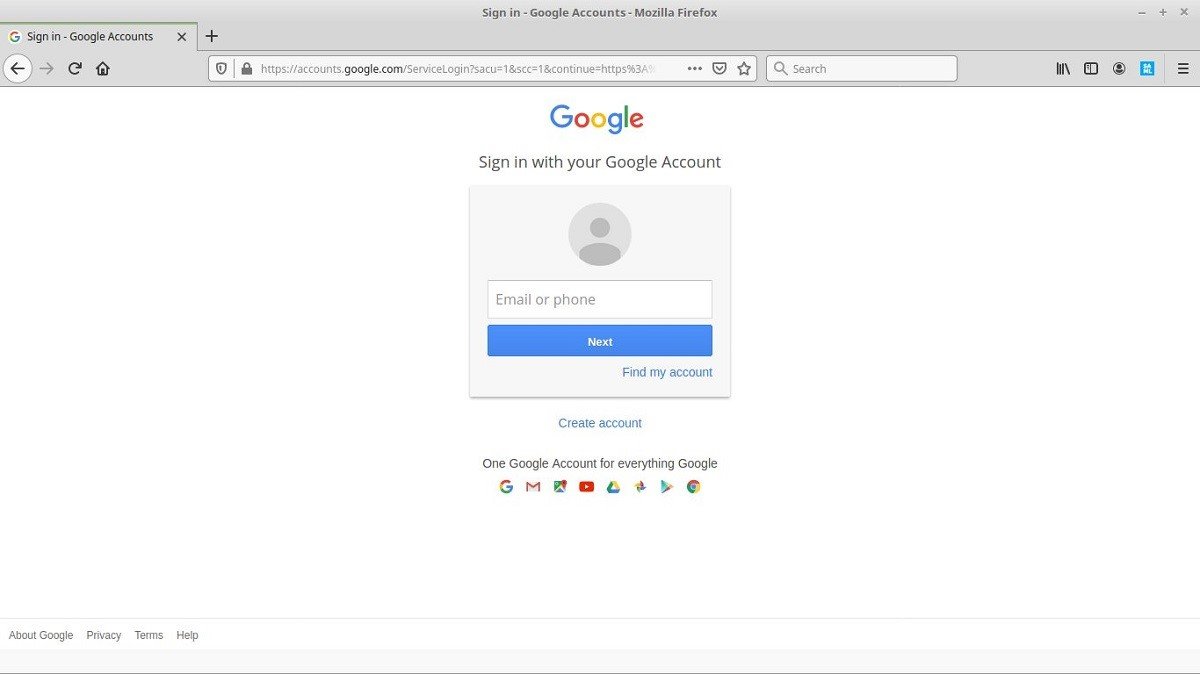
Task: Click the Firefox back arrow button
Action: coord(17,69)
